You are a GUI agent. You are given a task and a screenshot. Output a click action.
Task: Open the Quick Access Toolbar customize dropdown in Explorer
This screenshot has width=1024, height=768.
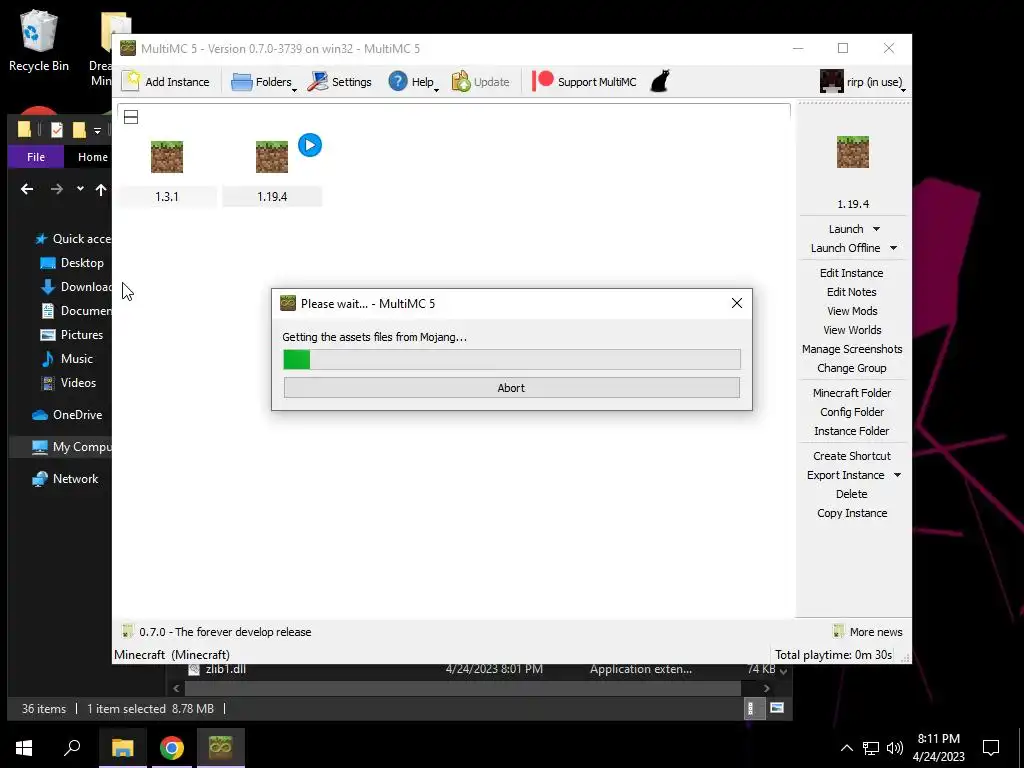click(97, 131)
